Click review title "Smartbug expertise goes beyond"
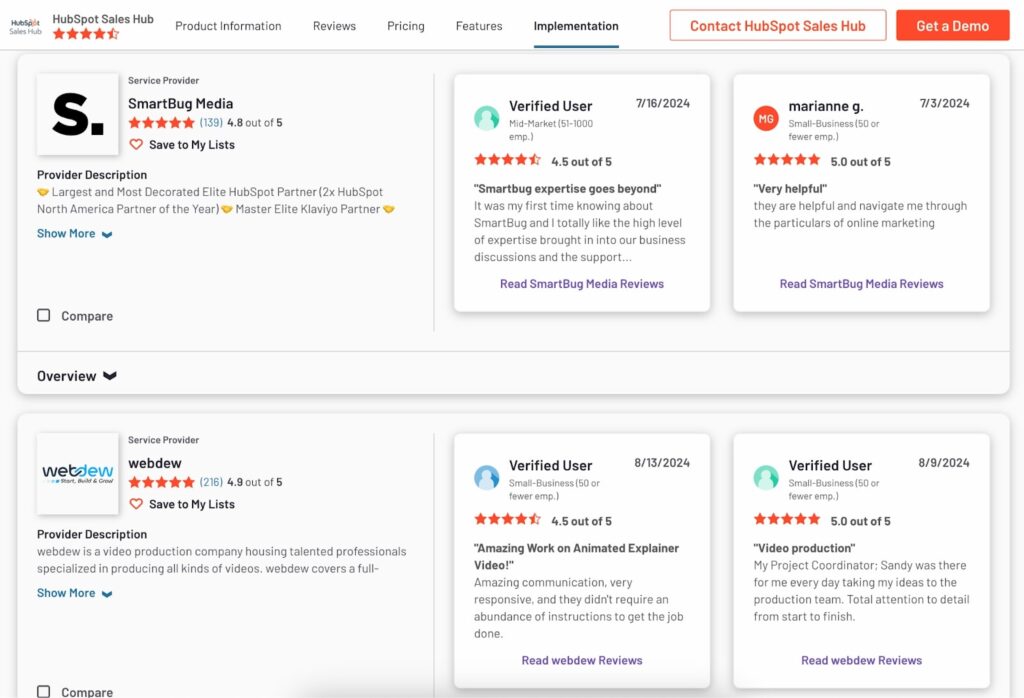This screenshot has width=1024, height=698. 568,189
